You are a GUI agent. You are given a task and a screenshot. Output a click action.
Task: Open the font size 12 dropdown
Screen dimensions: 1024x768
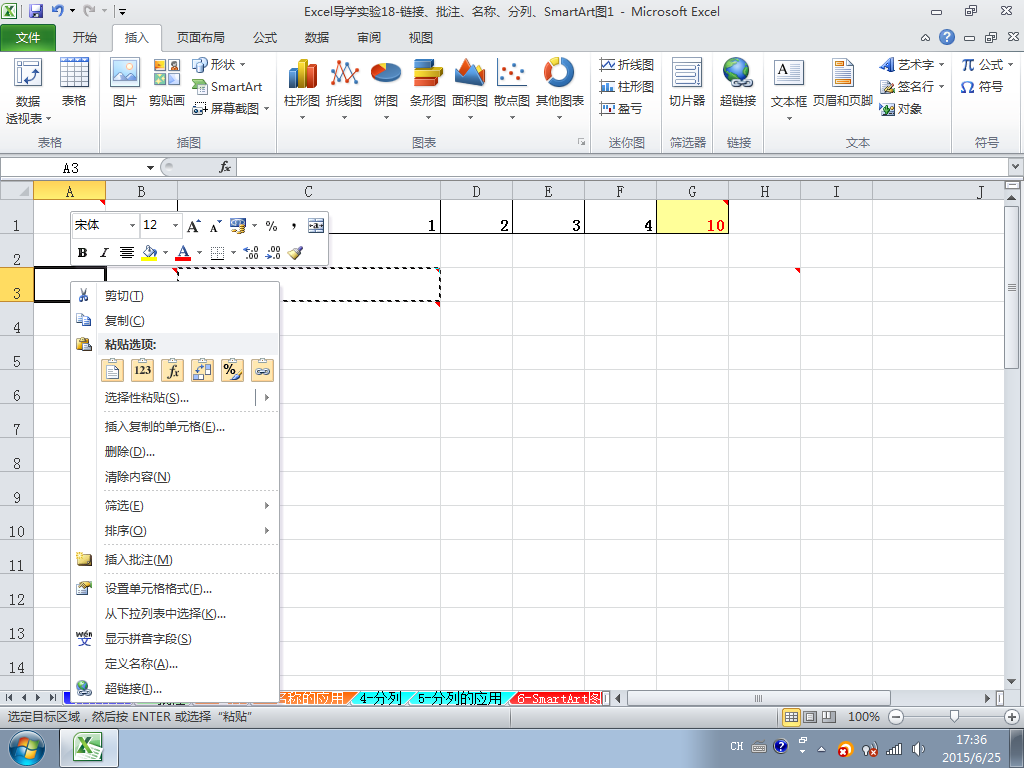(175, 226)
